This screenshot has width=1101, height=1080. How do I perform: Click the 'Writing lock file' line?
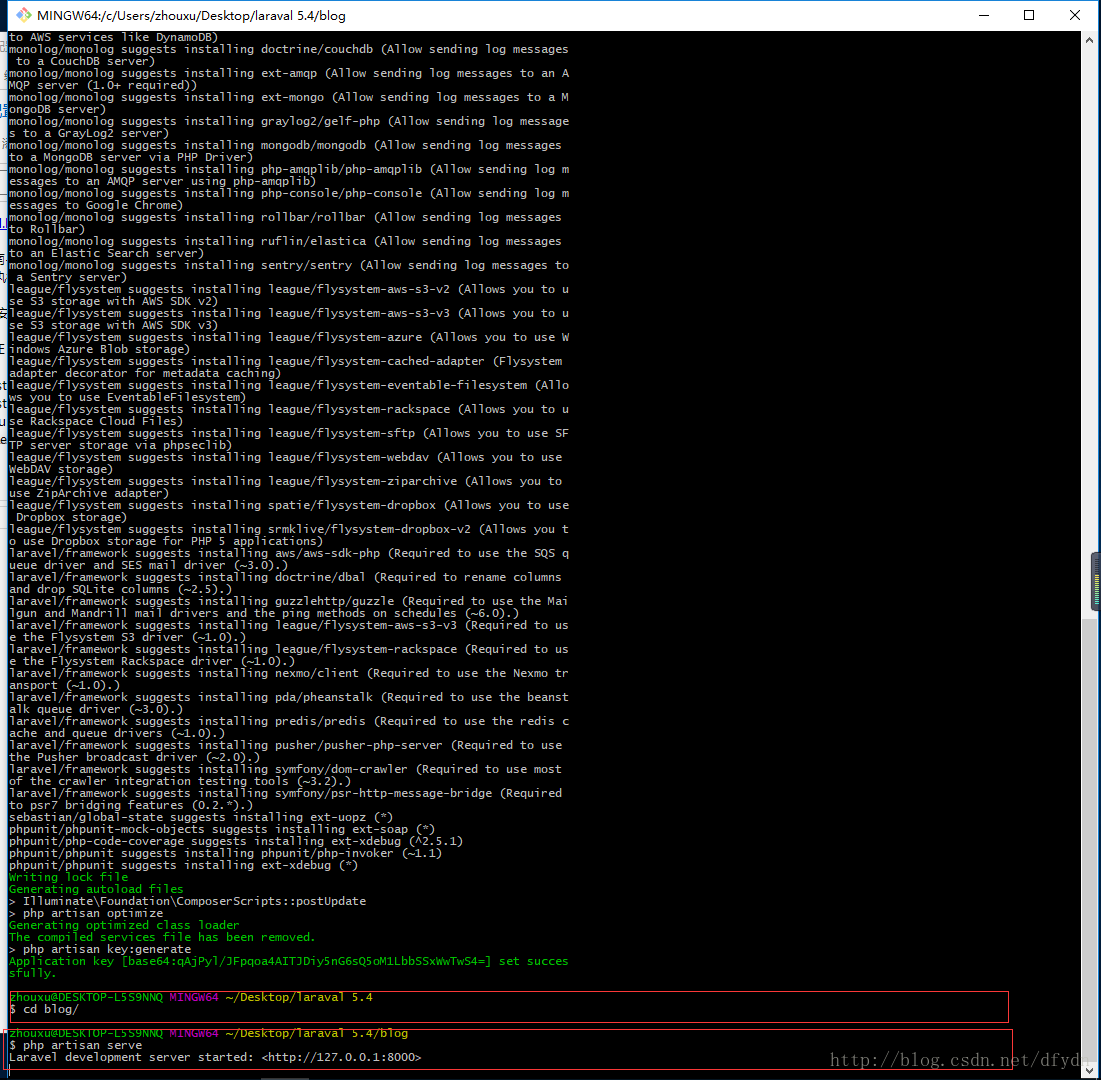(69, 877)
